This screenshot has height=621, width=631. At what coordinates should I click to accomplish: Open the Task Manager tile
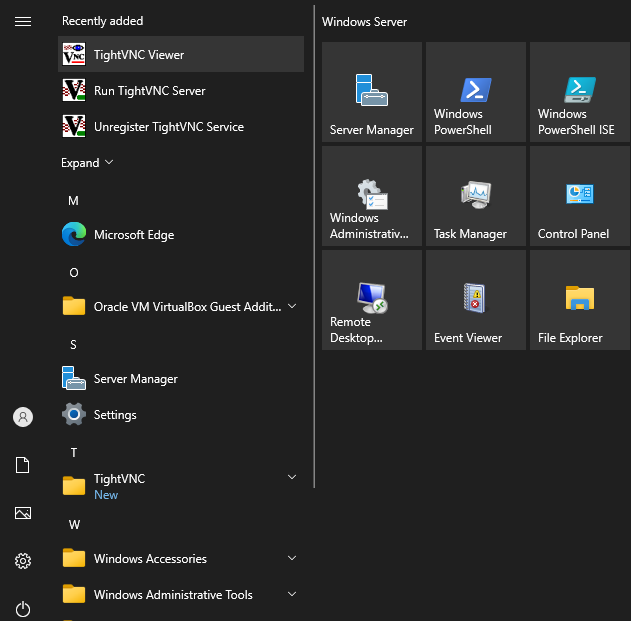[476, 196]
